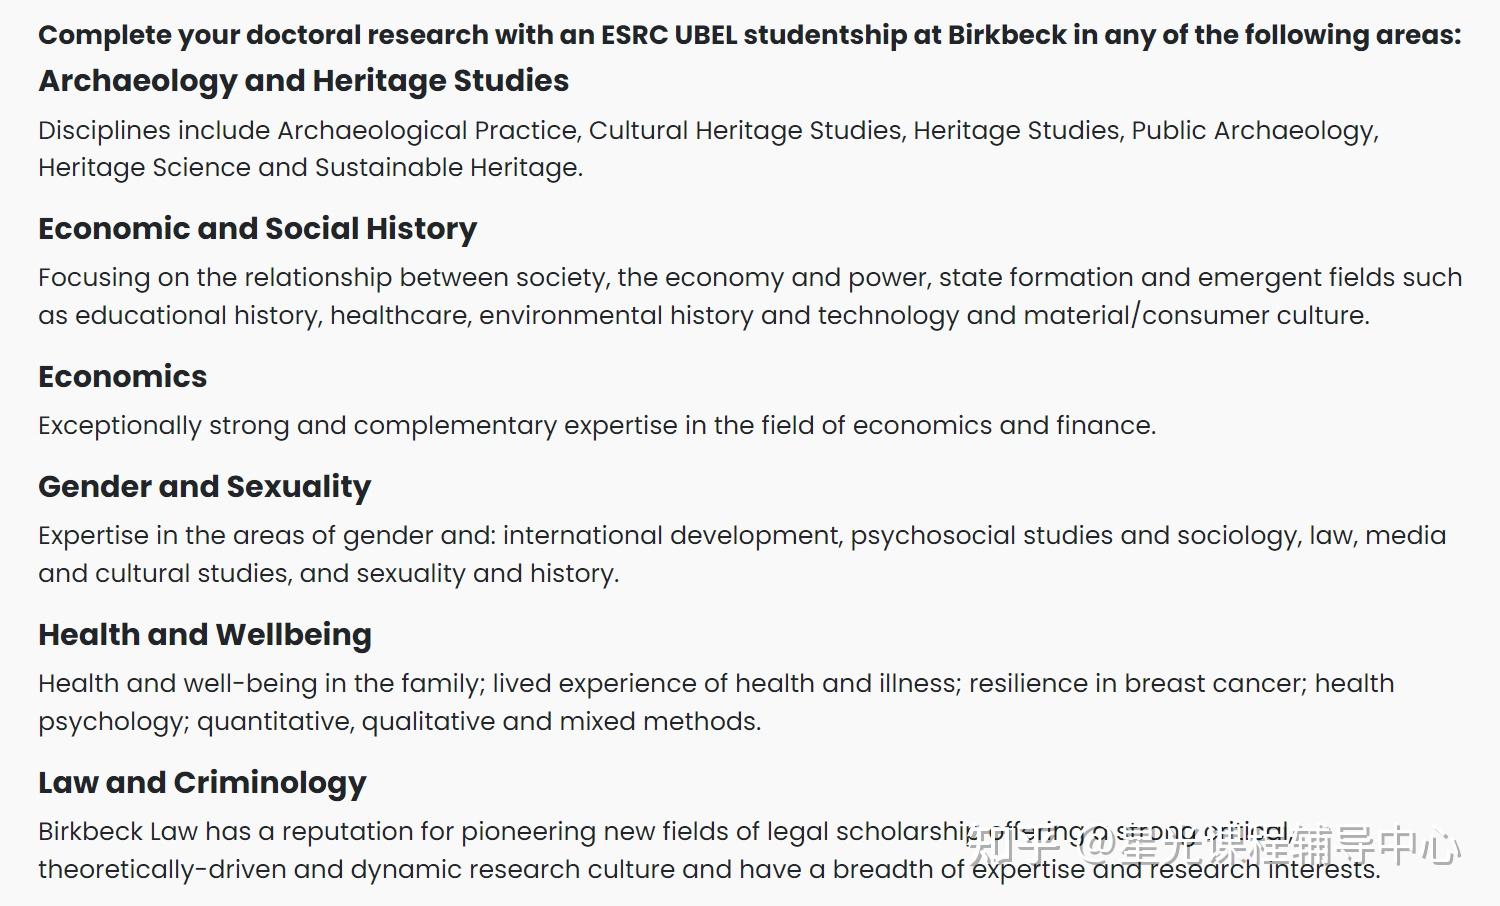Click the Gender and Sexuality heading

204,487
